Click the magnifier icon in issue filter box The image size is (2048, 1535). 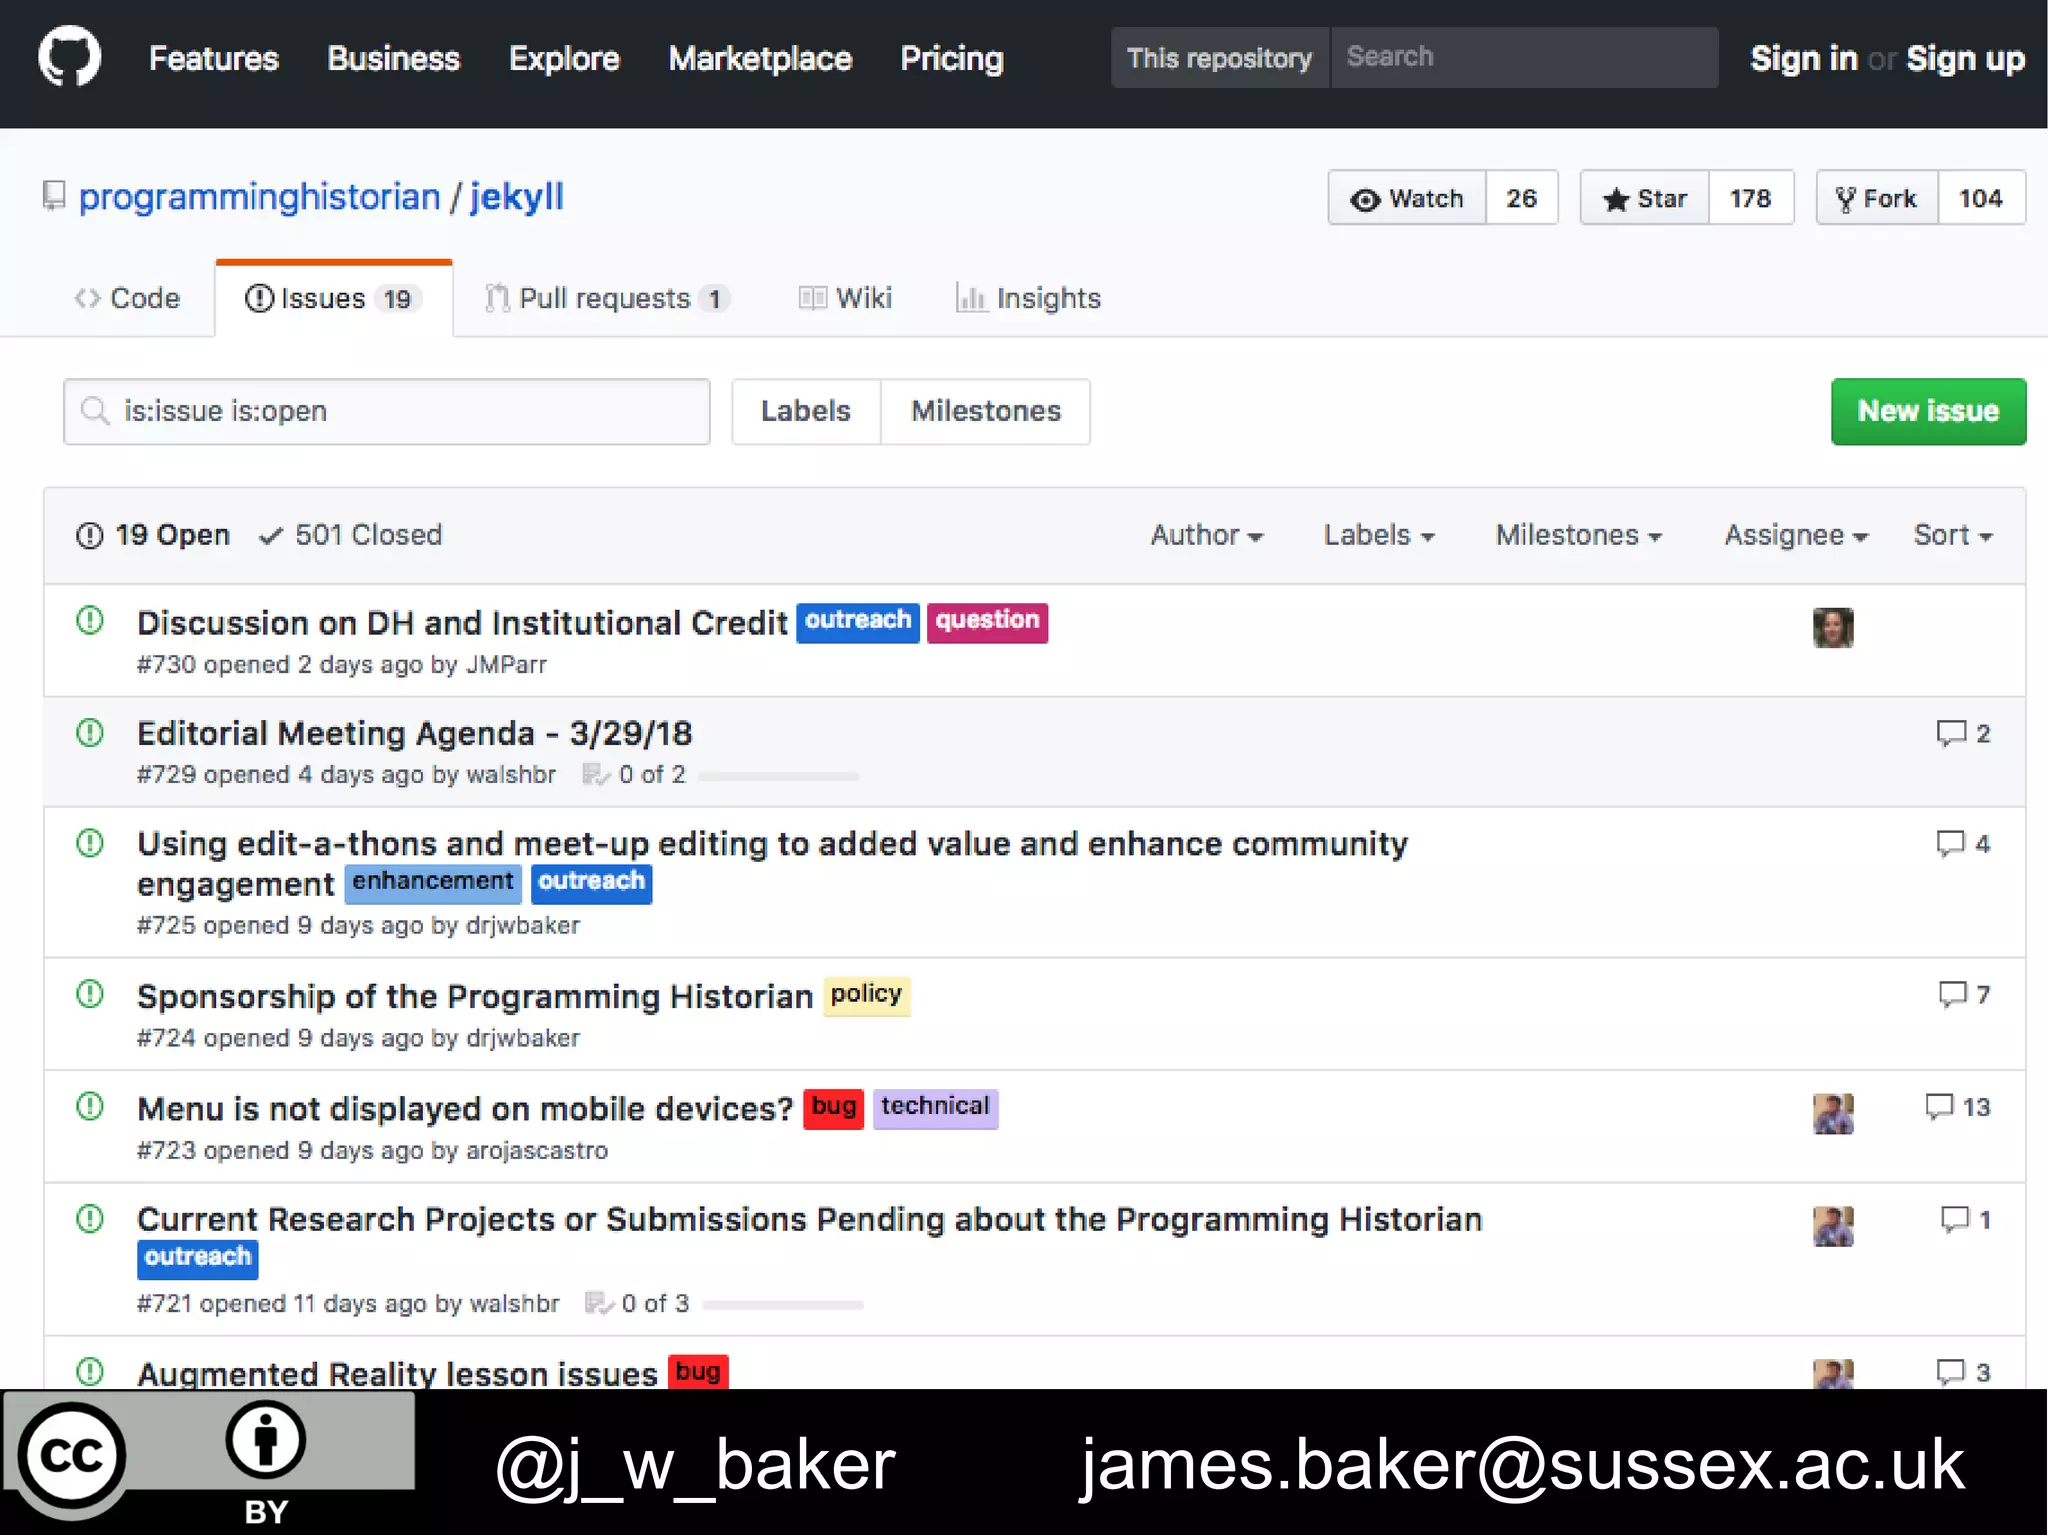point(95,411)
